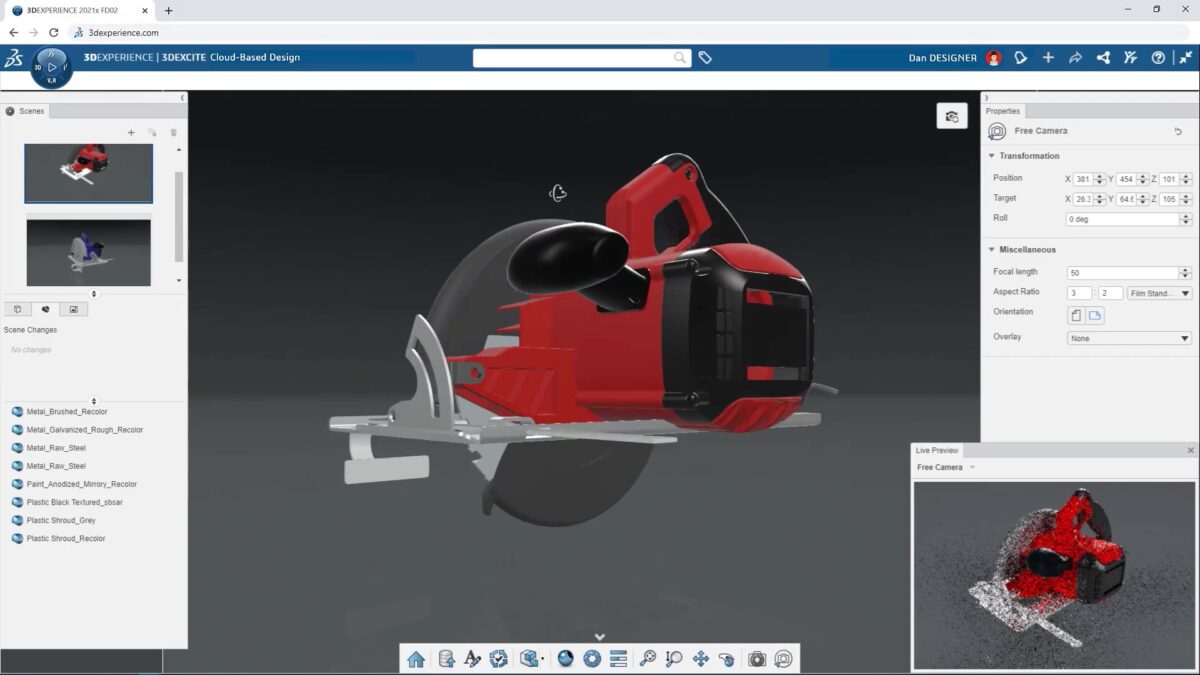Click the Target Y value field
Screen dimensions: 1200x675
coord(1126,199)
